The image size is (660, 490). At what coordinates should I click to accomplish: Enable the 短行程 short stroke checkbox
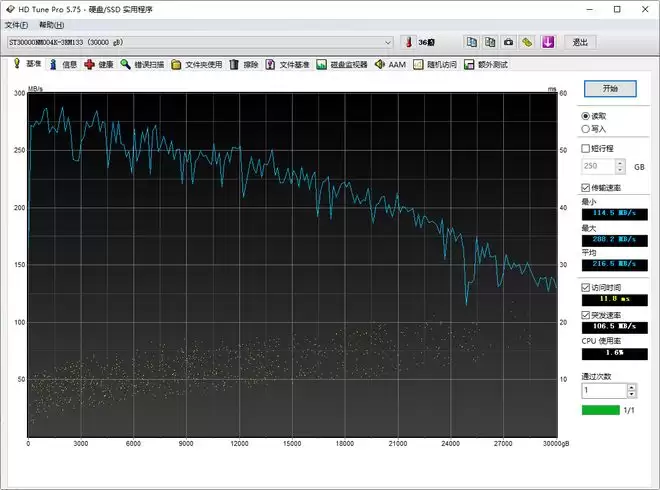pos(586,148)
